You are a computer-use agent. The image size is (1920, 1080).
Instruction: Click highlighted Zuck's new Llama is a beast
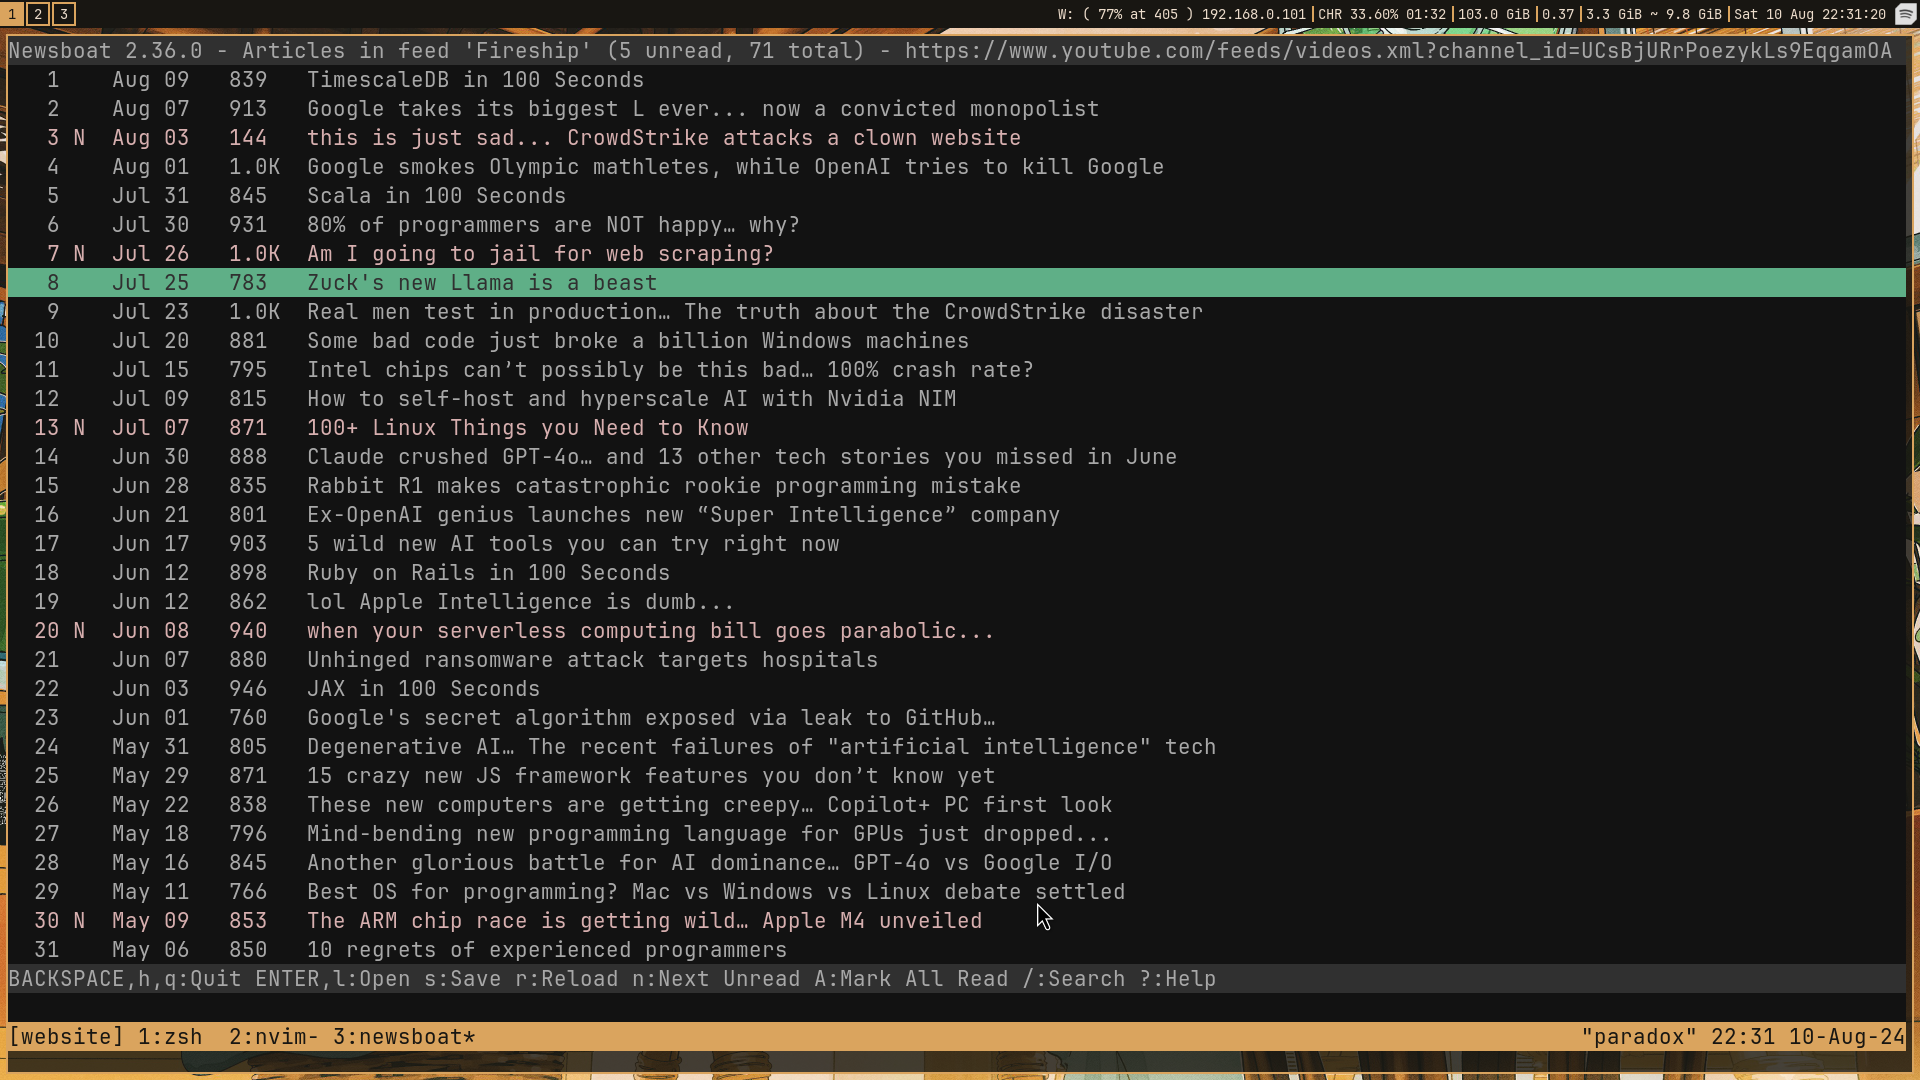tap(956, 283)
